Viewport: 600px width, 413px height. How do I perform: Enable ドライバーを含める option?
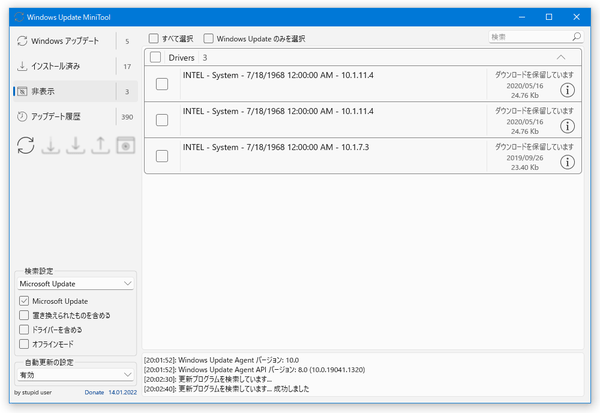click(x=24, y=330)
